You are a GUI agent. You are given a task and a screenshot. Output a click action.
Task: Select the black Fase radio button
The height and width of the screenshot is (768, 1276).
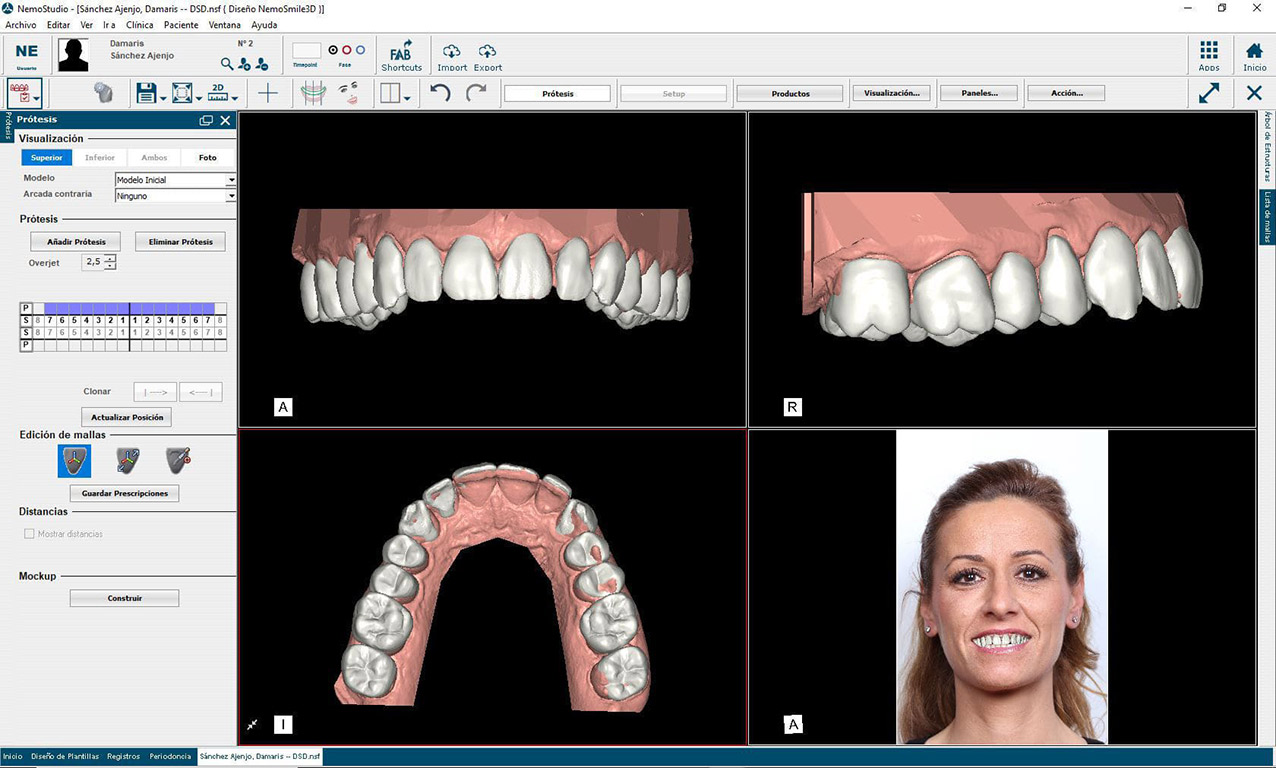(333, 50)
